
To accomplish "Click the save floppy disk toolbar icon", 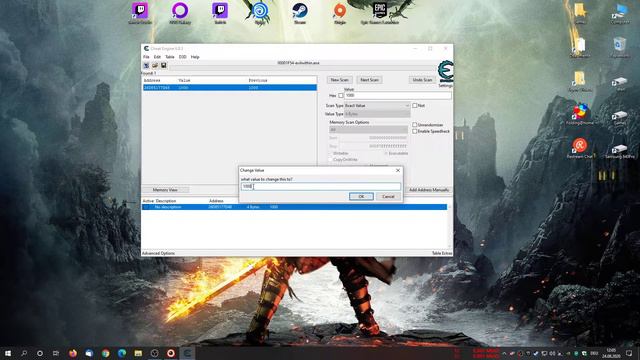I will coord(164,65).
